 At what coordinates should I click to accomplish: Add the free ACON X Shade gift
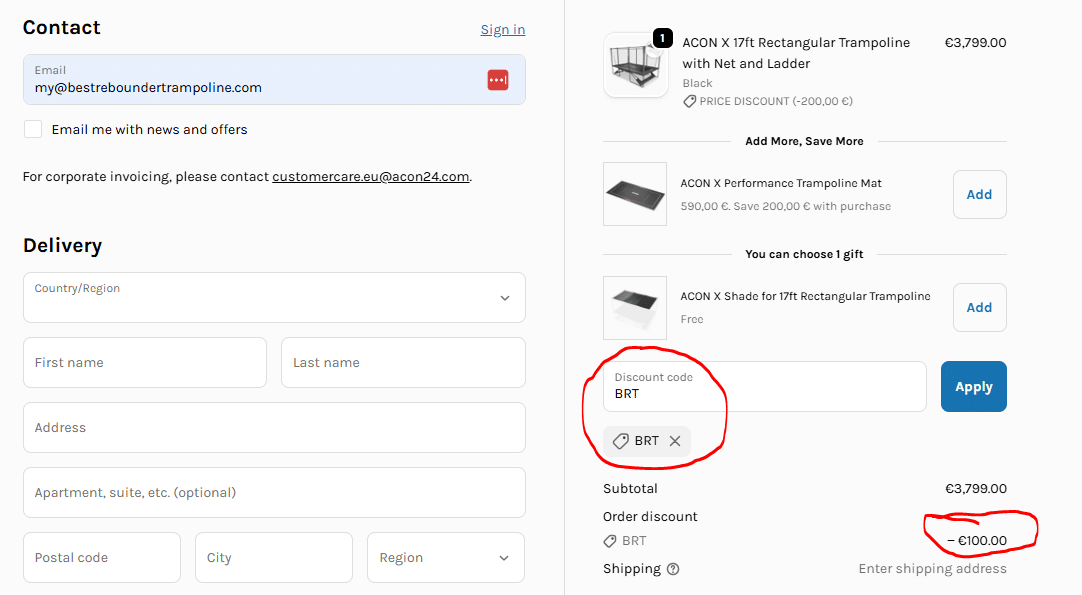[x=979, y=307]
